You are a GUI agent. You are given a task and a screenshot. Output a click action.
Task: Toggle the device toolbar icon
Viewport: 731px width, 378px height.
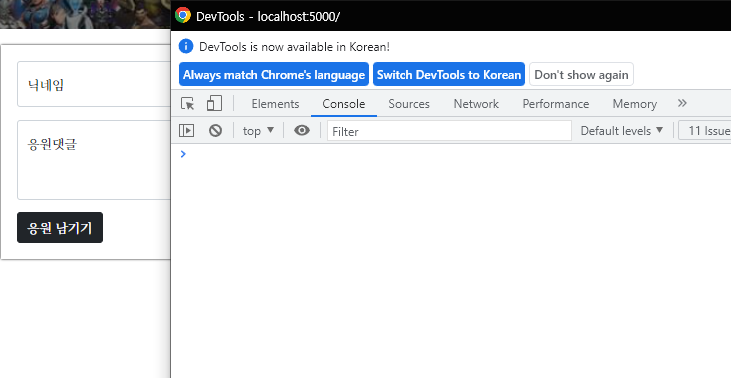click(x=214, y=103)
